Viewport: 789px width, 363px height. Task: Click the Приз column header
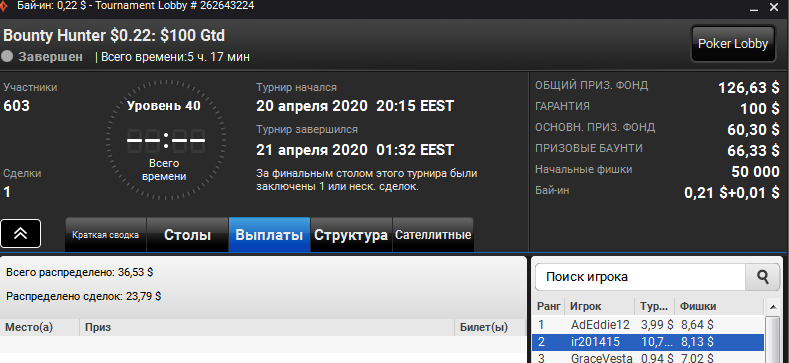tap(267, 327)
